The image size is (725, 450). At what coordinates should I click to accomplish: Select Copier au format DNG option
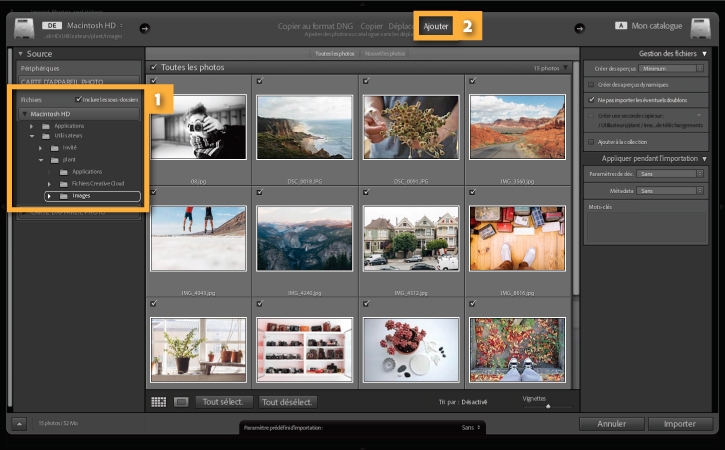click(315, 26)
